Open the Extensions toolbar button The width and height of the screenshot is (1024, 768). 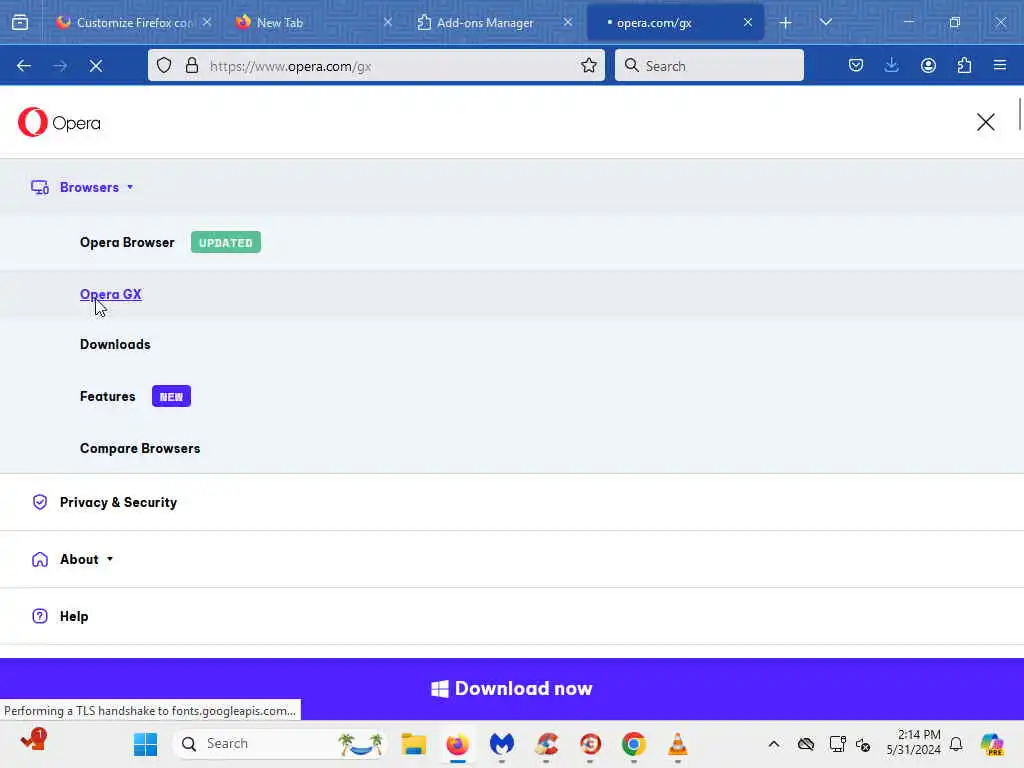point(964,65)
